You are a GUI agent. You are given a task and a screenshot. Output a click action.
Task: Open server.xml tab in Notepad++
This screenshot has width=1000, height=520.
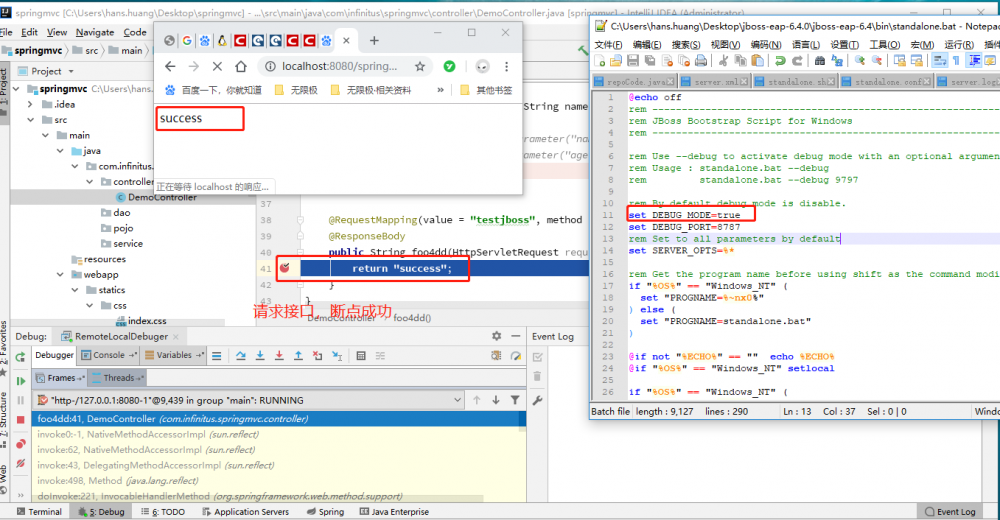(x=714, y=82)
